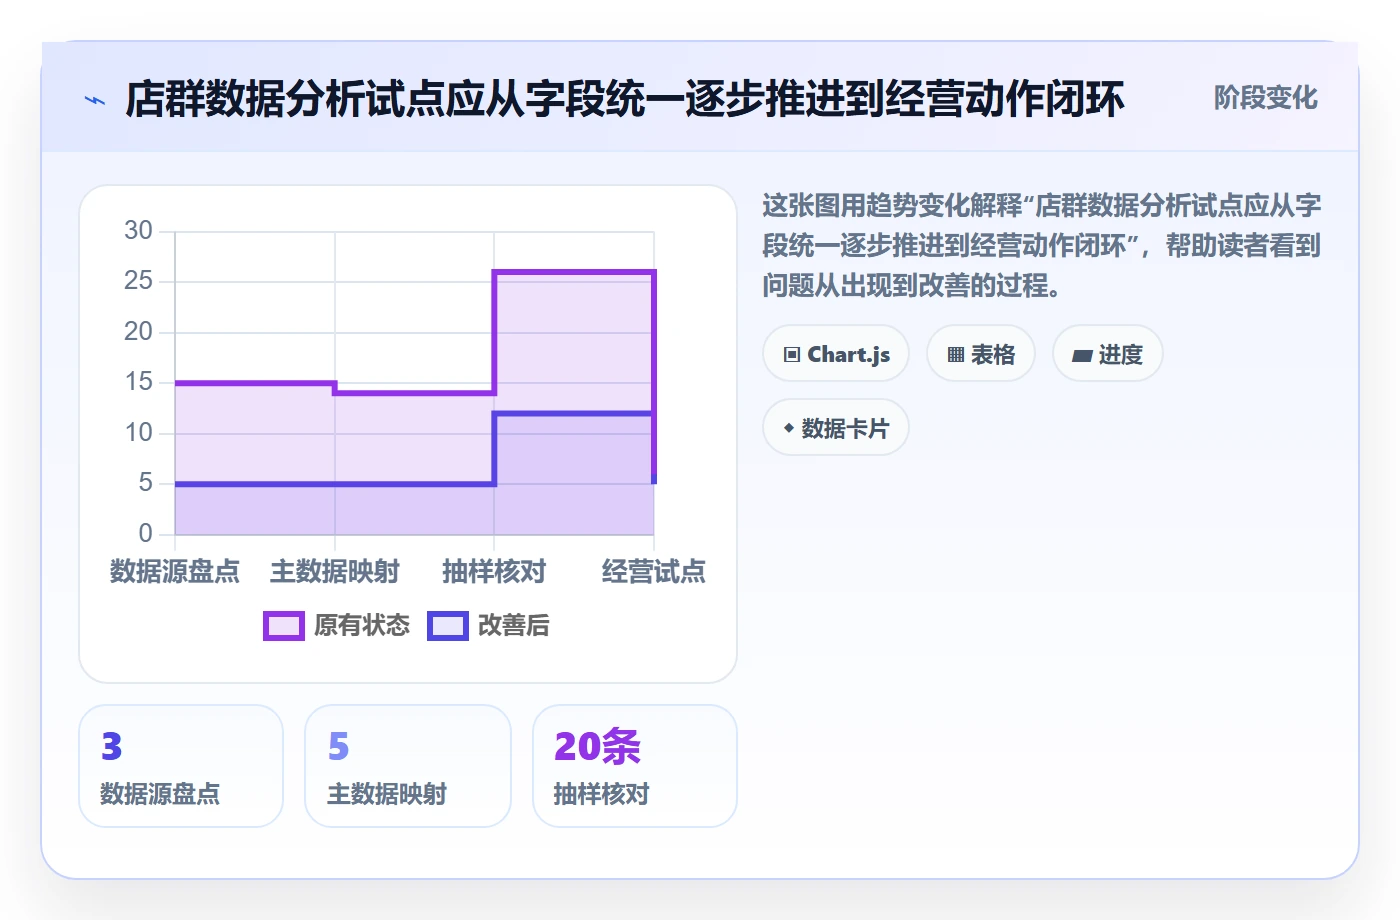Click the description paragraph starting 这张图用趋势变化
This screenshot has height=920, width=1400.
1042,246
